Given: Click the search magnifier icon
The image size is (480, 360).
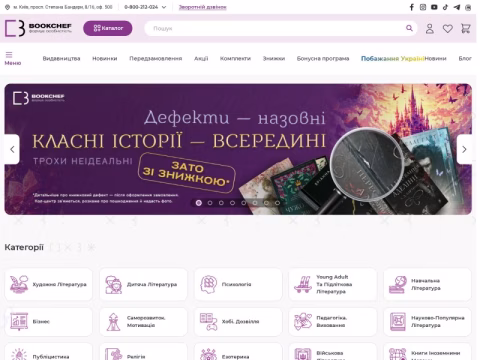Looking at the screenshot, I should (x=409, y=28).
